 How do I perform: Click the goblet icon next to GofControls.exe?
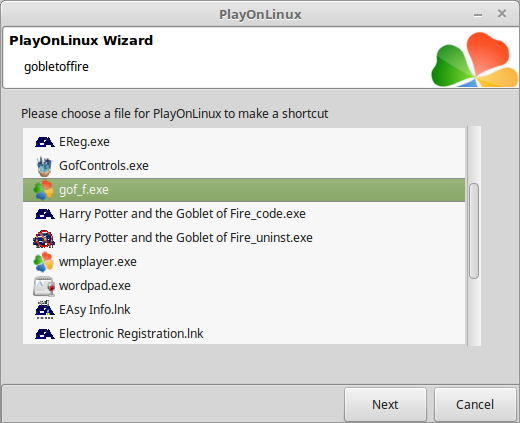coord(44,166)
